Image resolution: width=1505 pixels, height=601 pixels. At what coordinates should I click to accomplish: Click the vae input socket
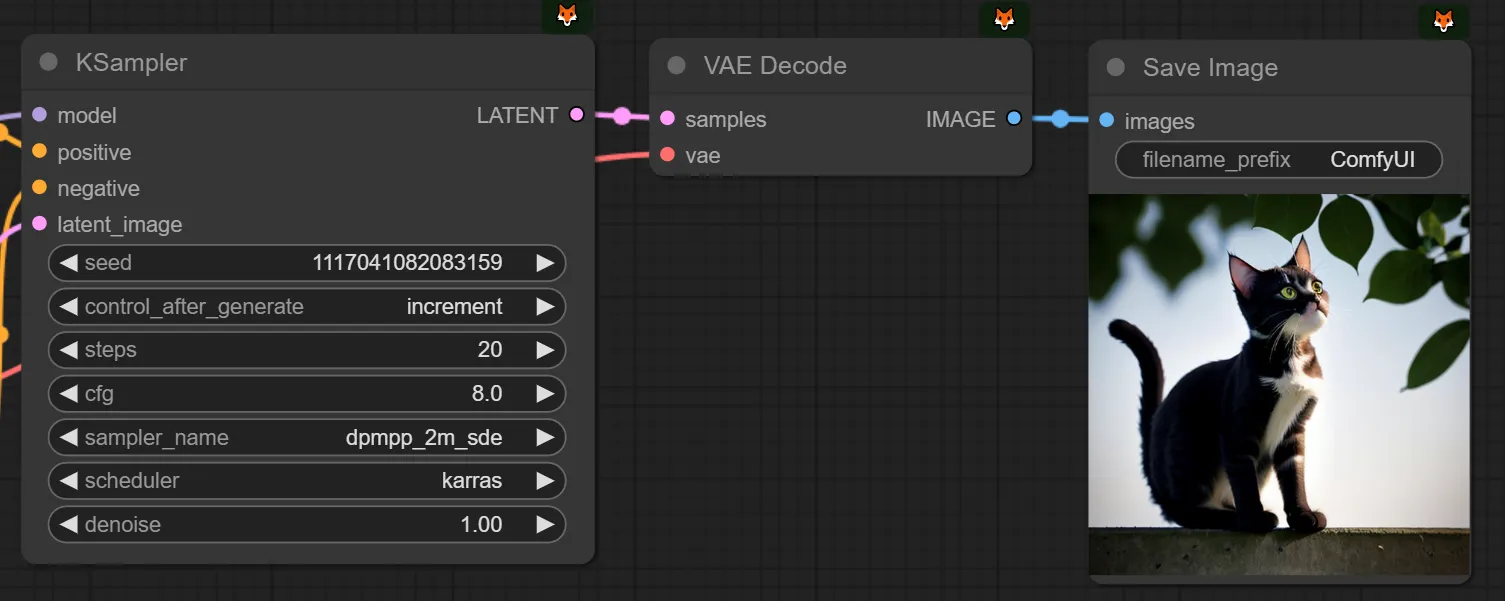point(668,155)
